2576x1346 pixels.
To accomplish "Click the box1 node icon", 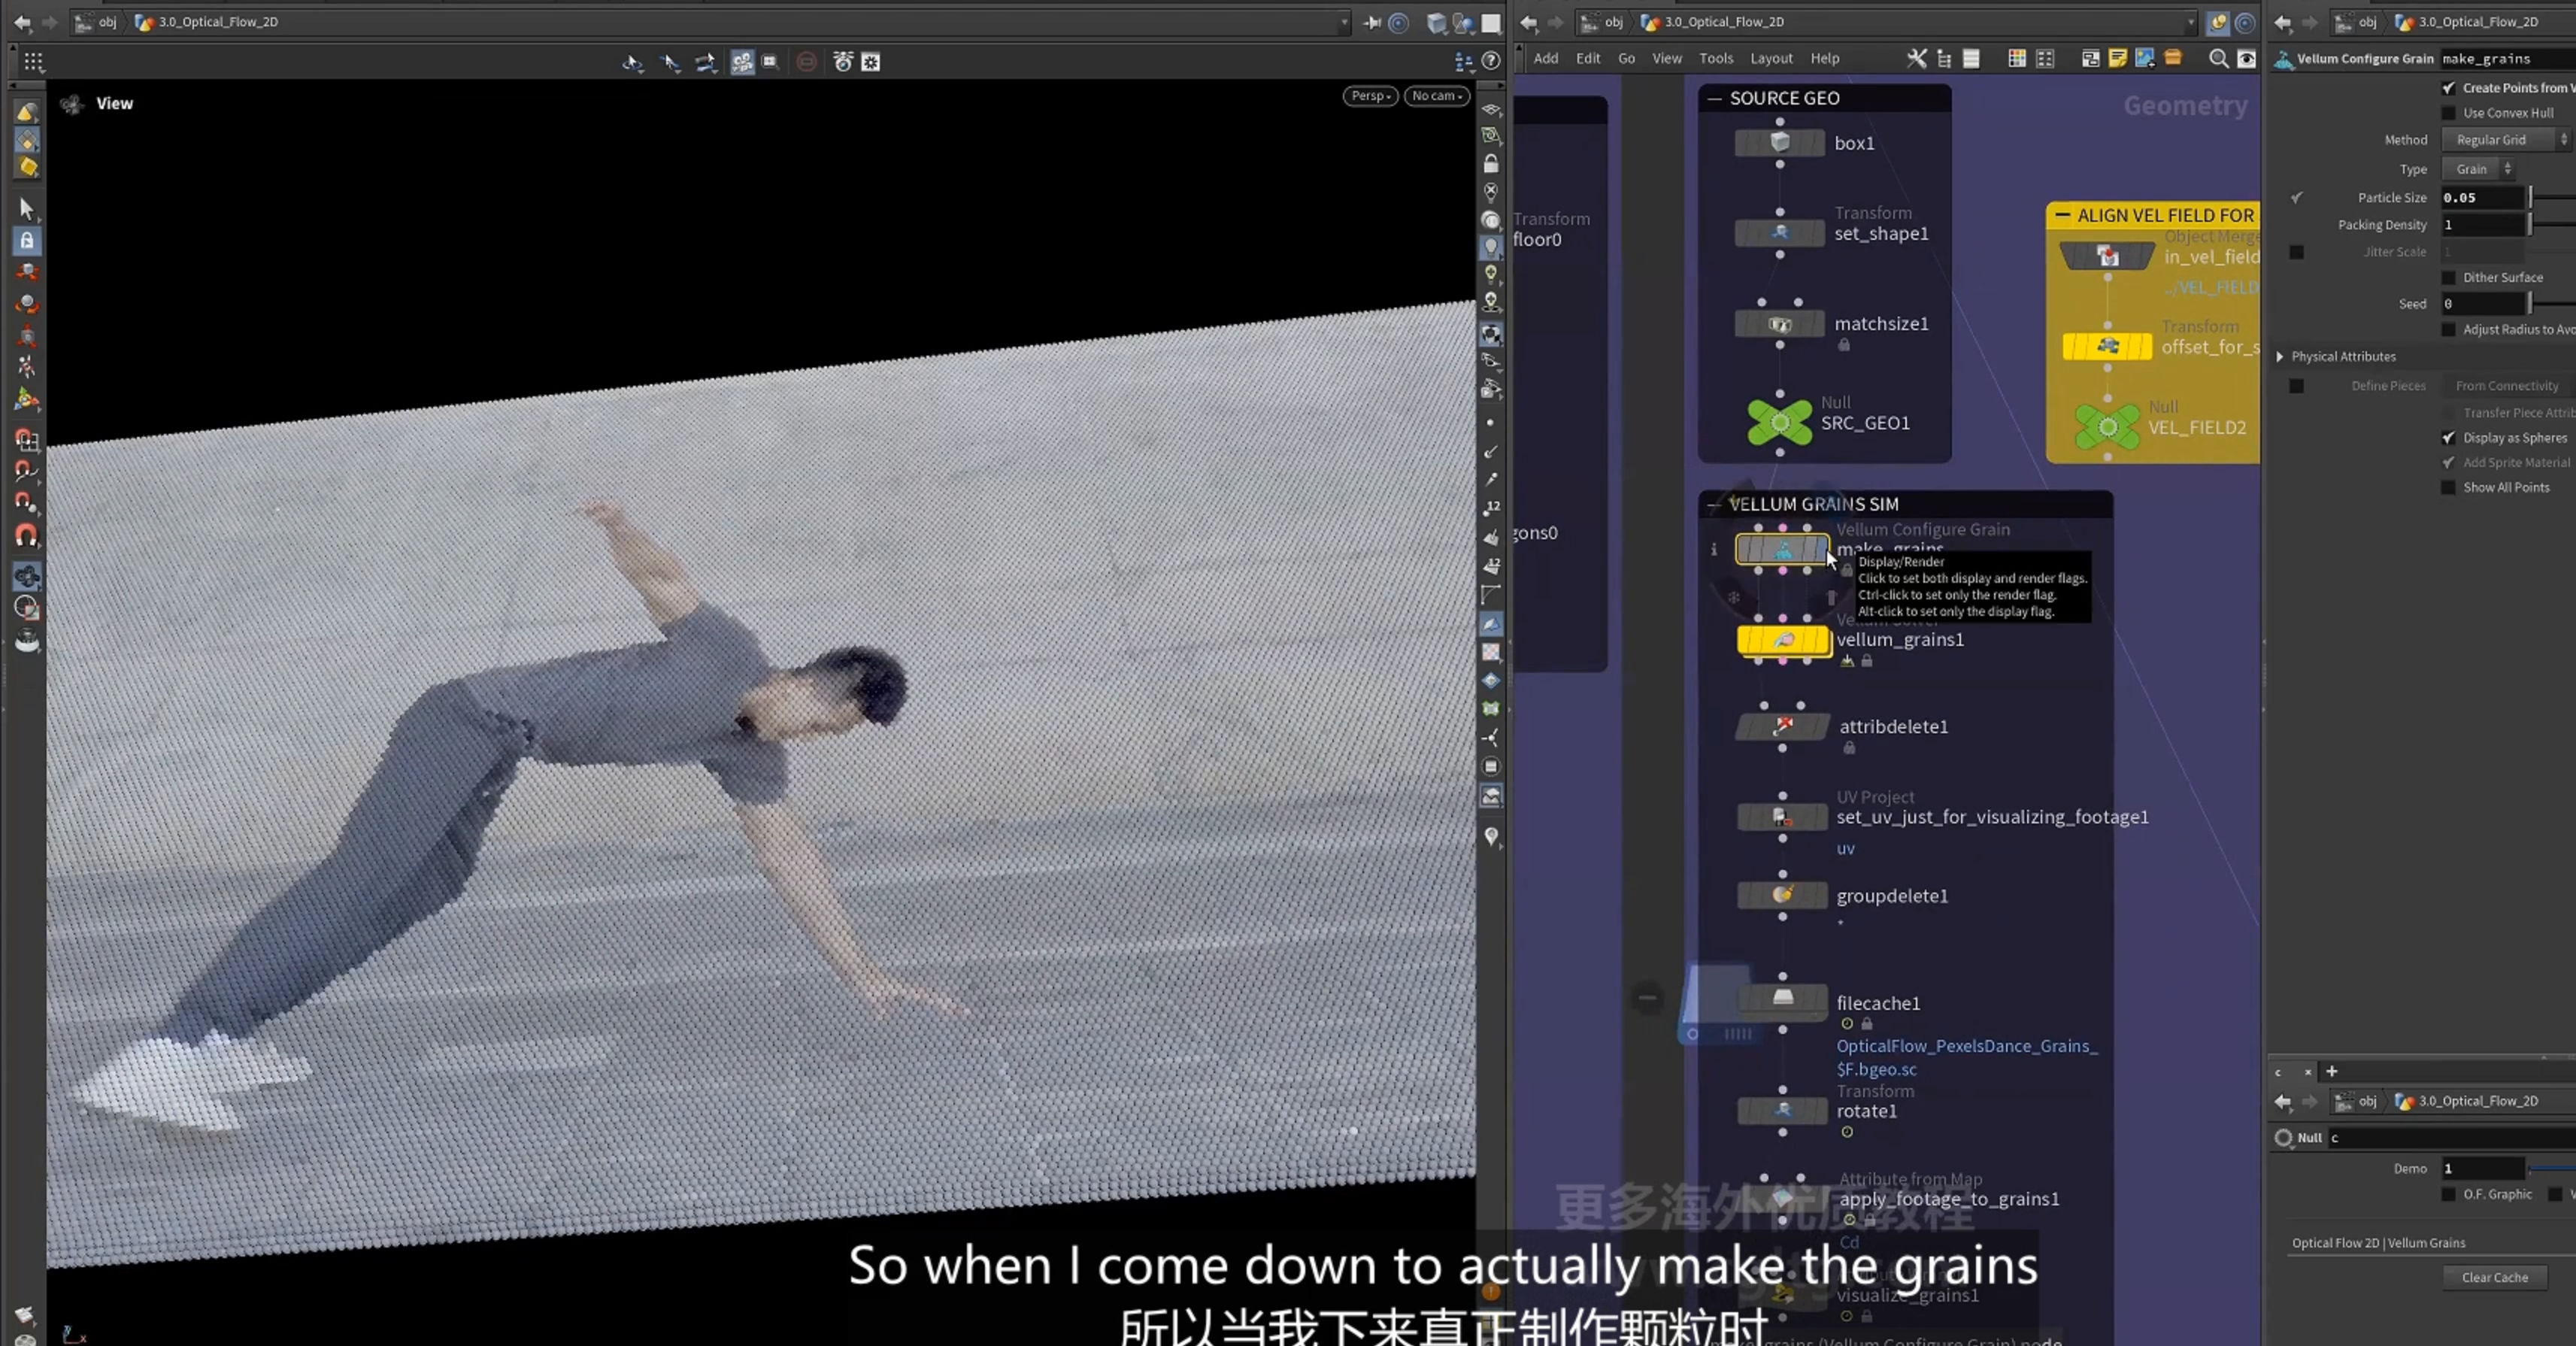I will [1780, 143].
